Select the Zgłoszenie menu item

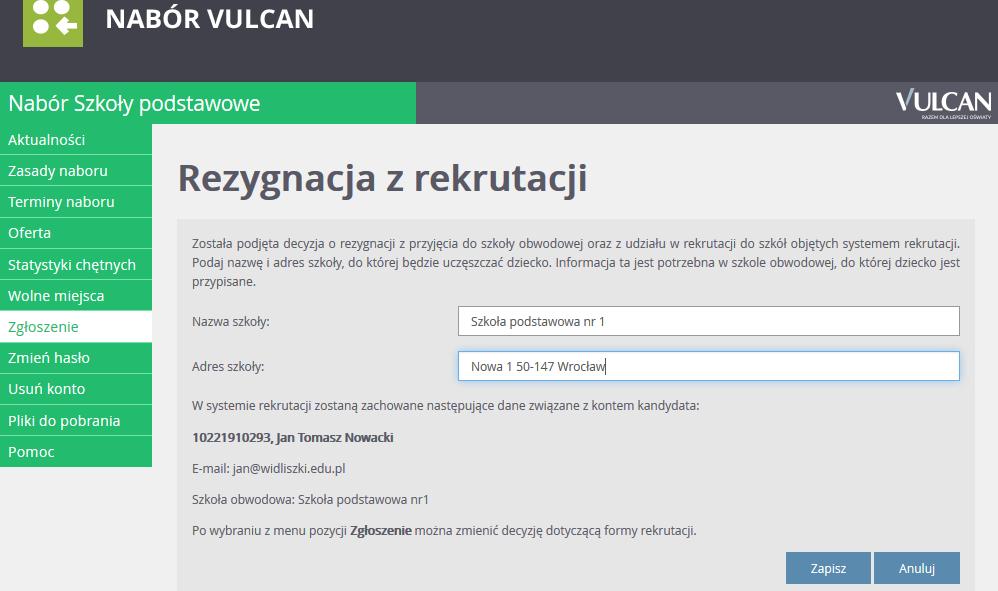76,326
